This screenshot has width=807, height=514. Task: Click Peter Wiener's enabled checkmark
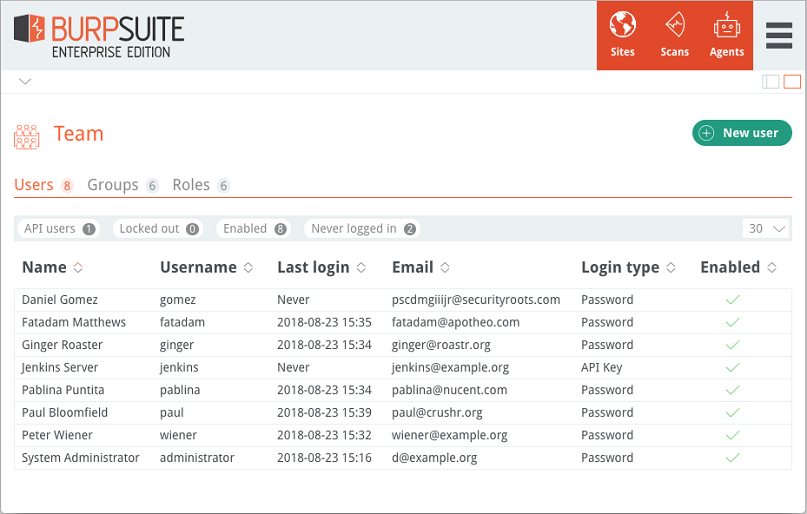pyautogui.click(x=732, y=435)
